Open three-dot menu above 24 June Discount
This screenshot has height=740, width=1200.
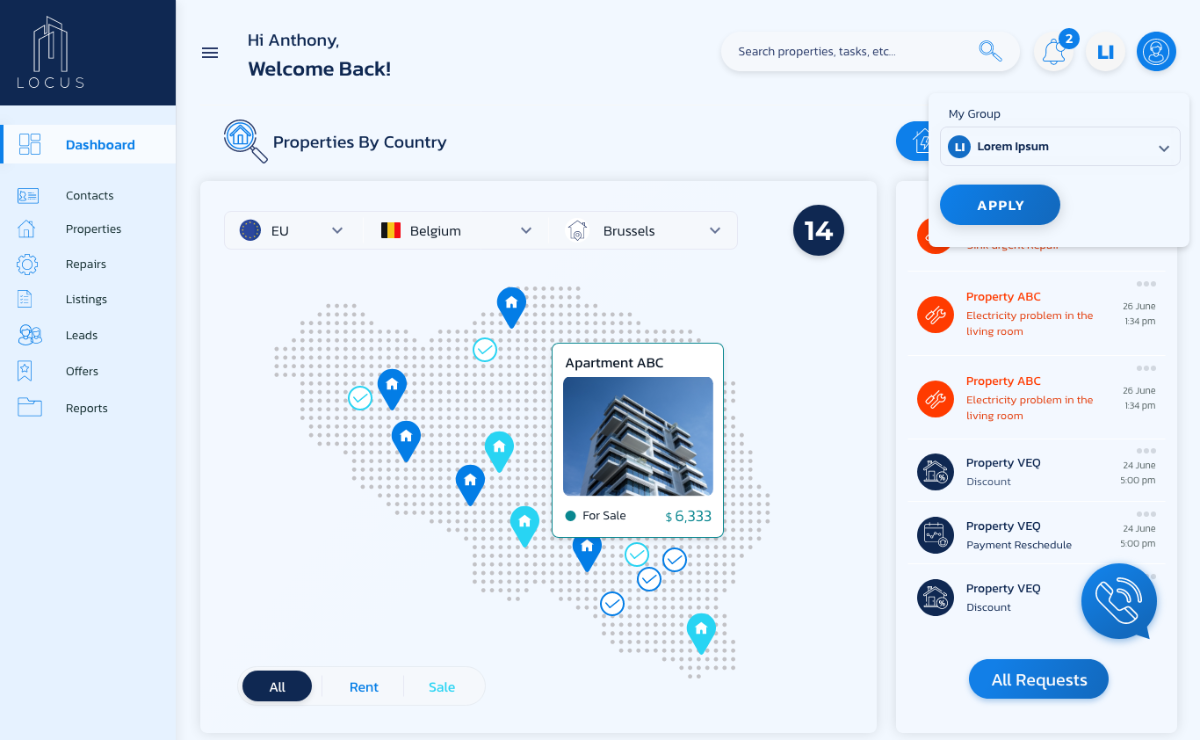pyautogui.click(x=1146, y=452)
